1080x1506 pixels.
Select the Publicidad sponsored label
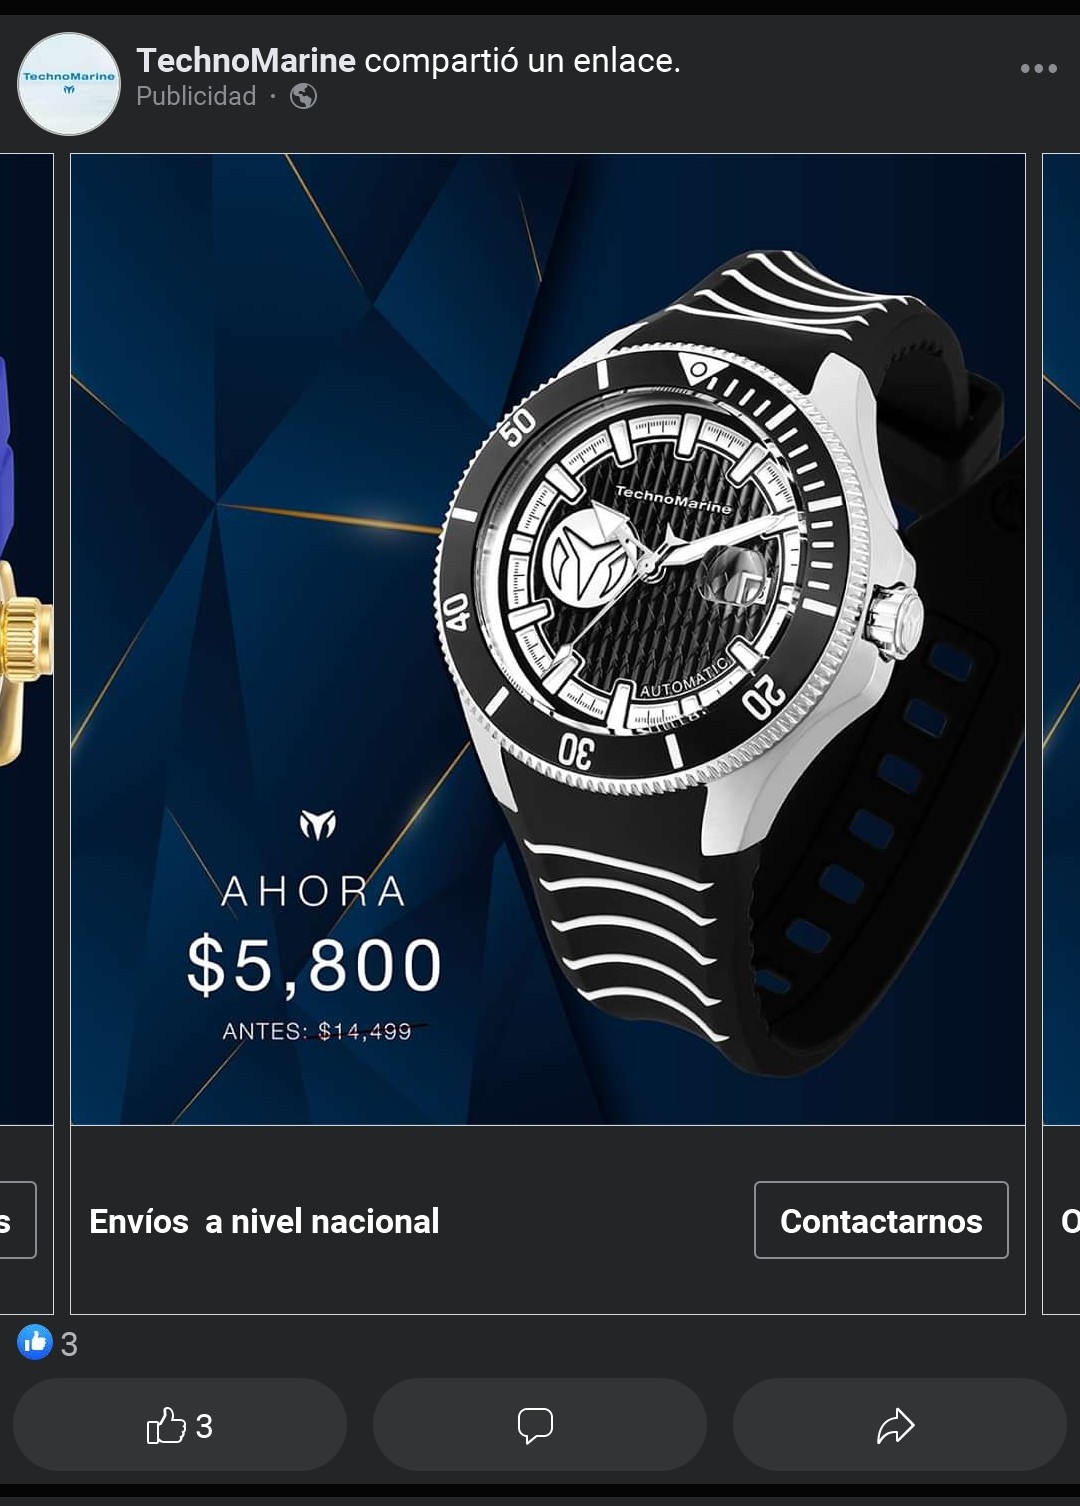pyautogui.click(x=196, y=96)
